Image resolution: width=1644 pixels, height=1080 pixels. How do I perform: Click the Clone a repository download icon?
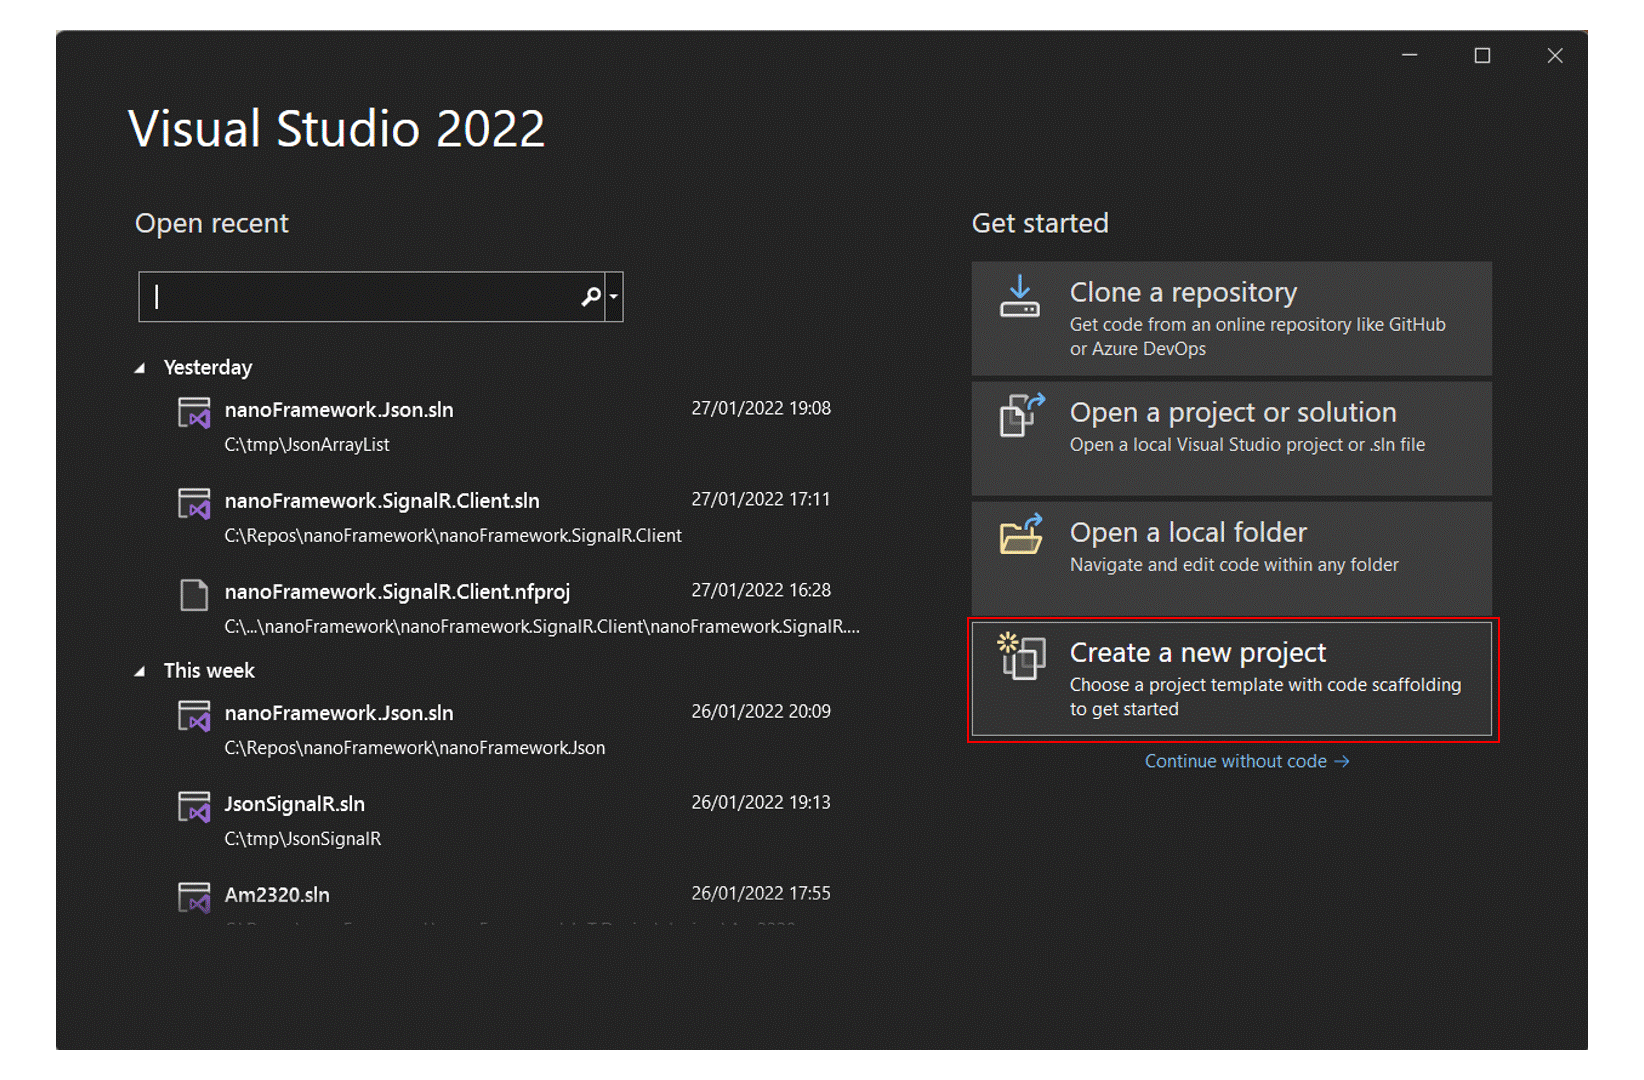point(1019,297)
